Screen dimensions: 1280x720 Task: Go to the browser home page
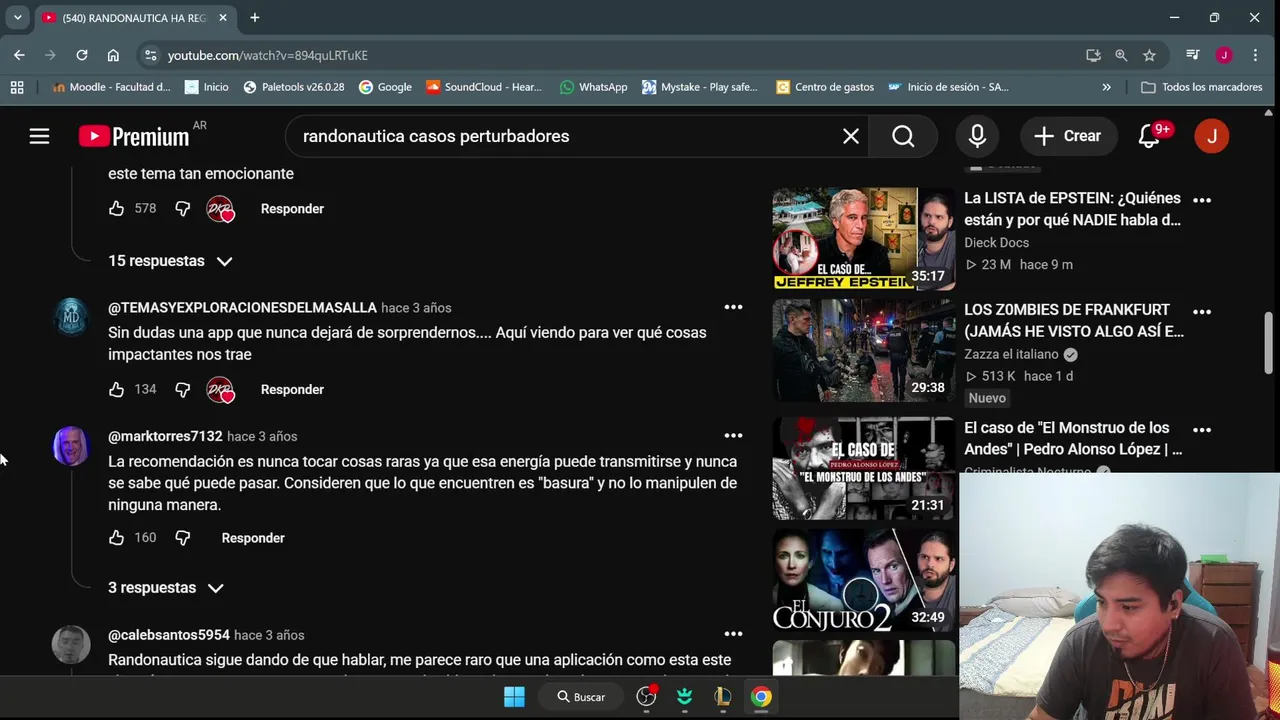(x=113, y=55)
